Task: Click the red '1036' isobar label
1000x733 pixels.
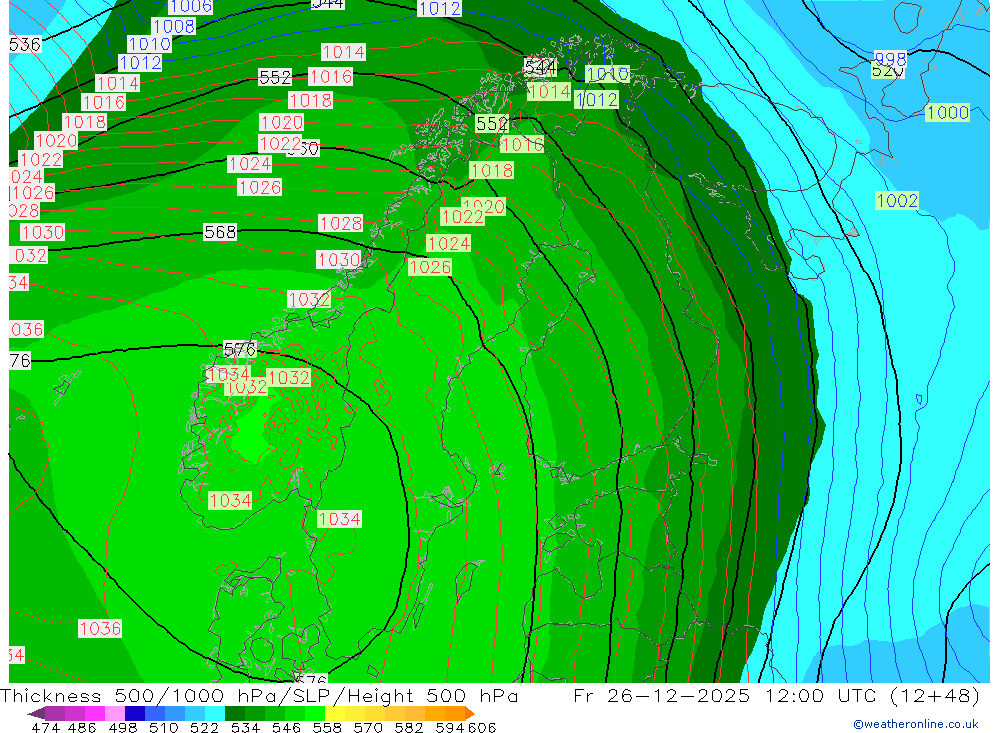Action: tap(100, 628)
